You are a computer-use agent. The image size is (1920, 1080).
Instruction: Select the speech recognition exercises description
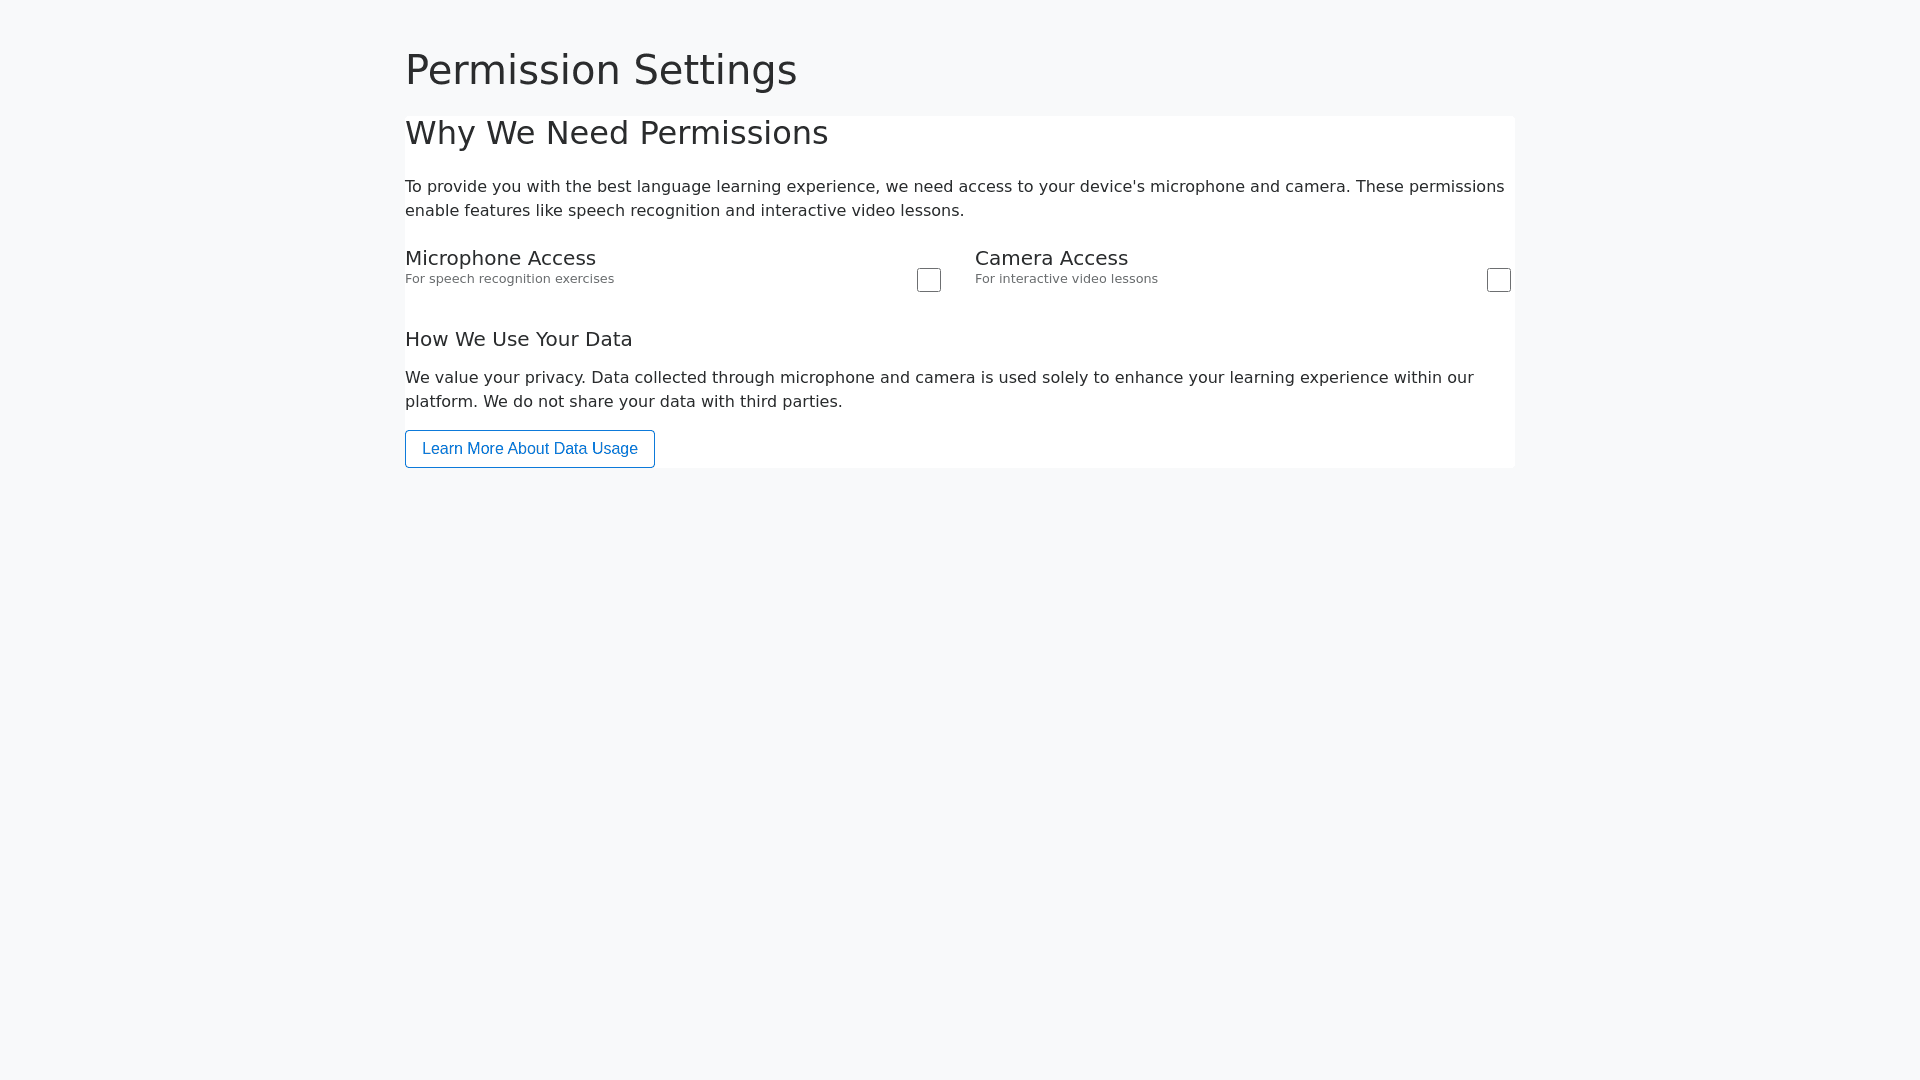click(x=509, y=279)
